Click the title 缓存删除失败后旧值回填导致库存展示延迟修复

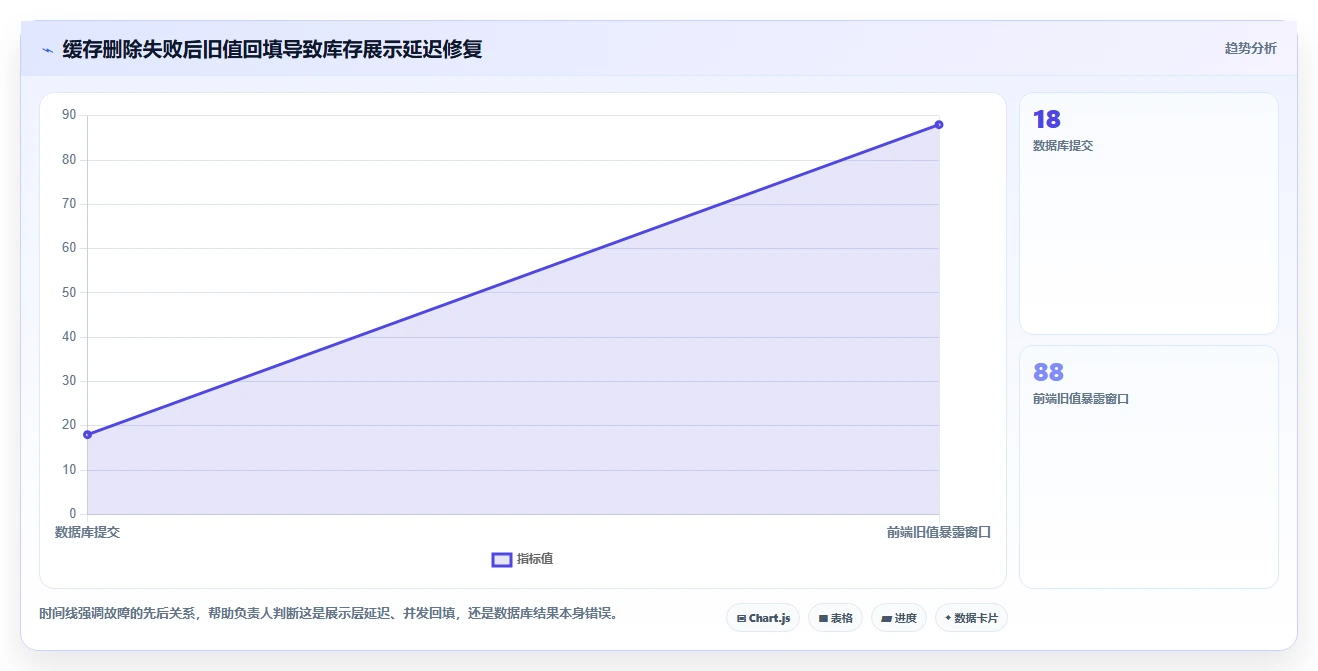click(x=272, y=49)
